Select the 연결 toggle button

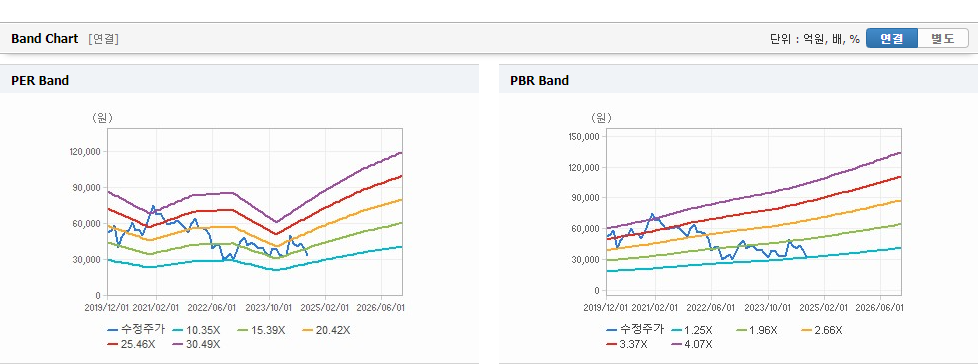pyautogui.click(x=892, y=39)
